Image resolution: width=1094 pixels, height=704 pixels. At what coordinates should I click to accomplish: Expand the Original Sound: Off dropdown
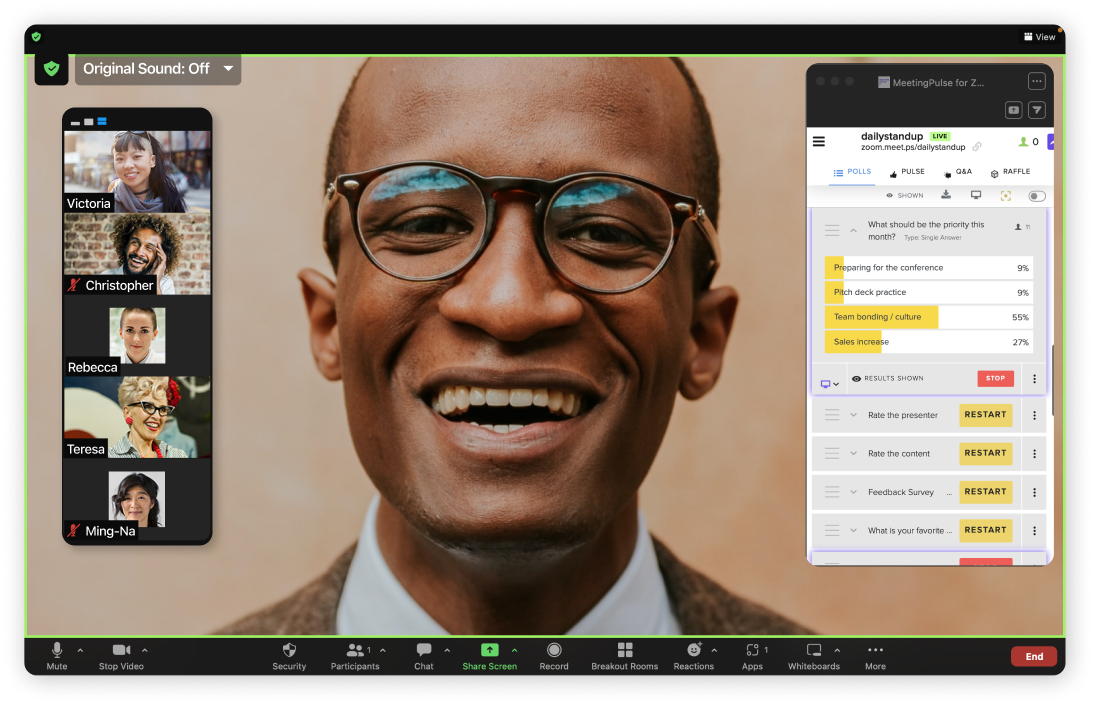click(x=228, y=69)
